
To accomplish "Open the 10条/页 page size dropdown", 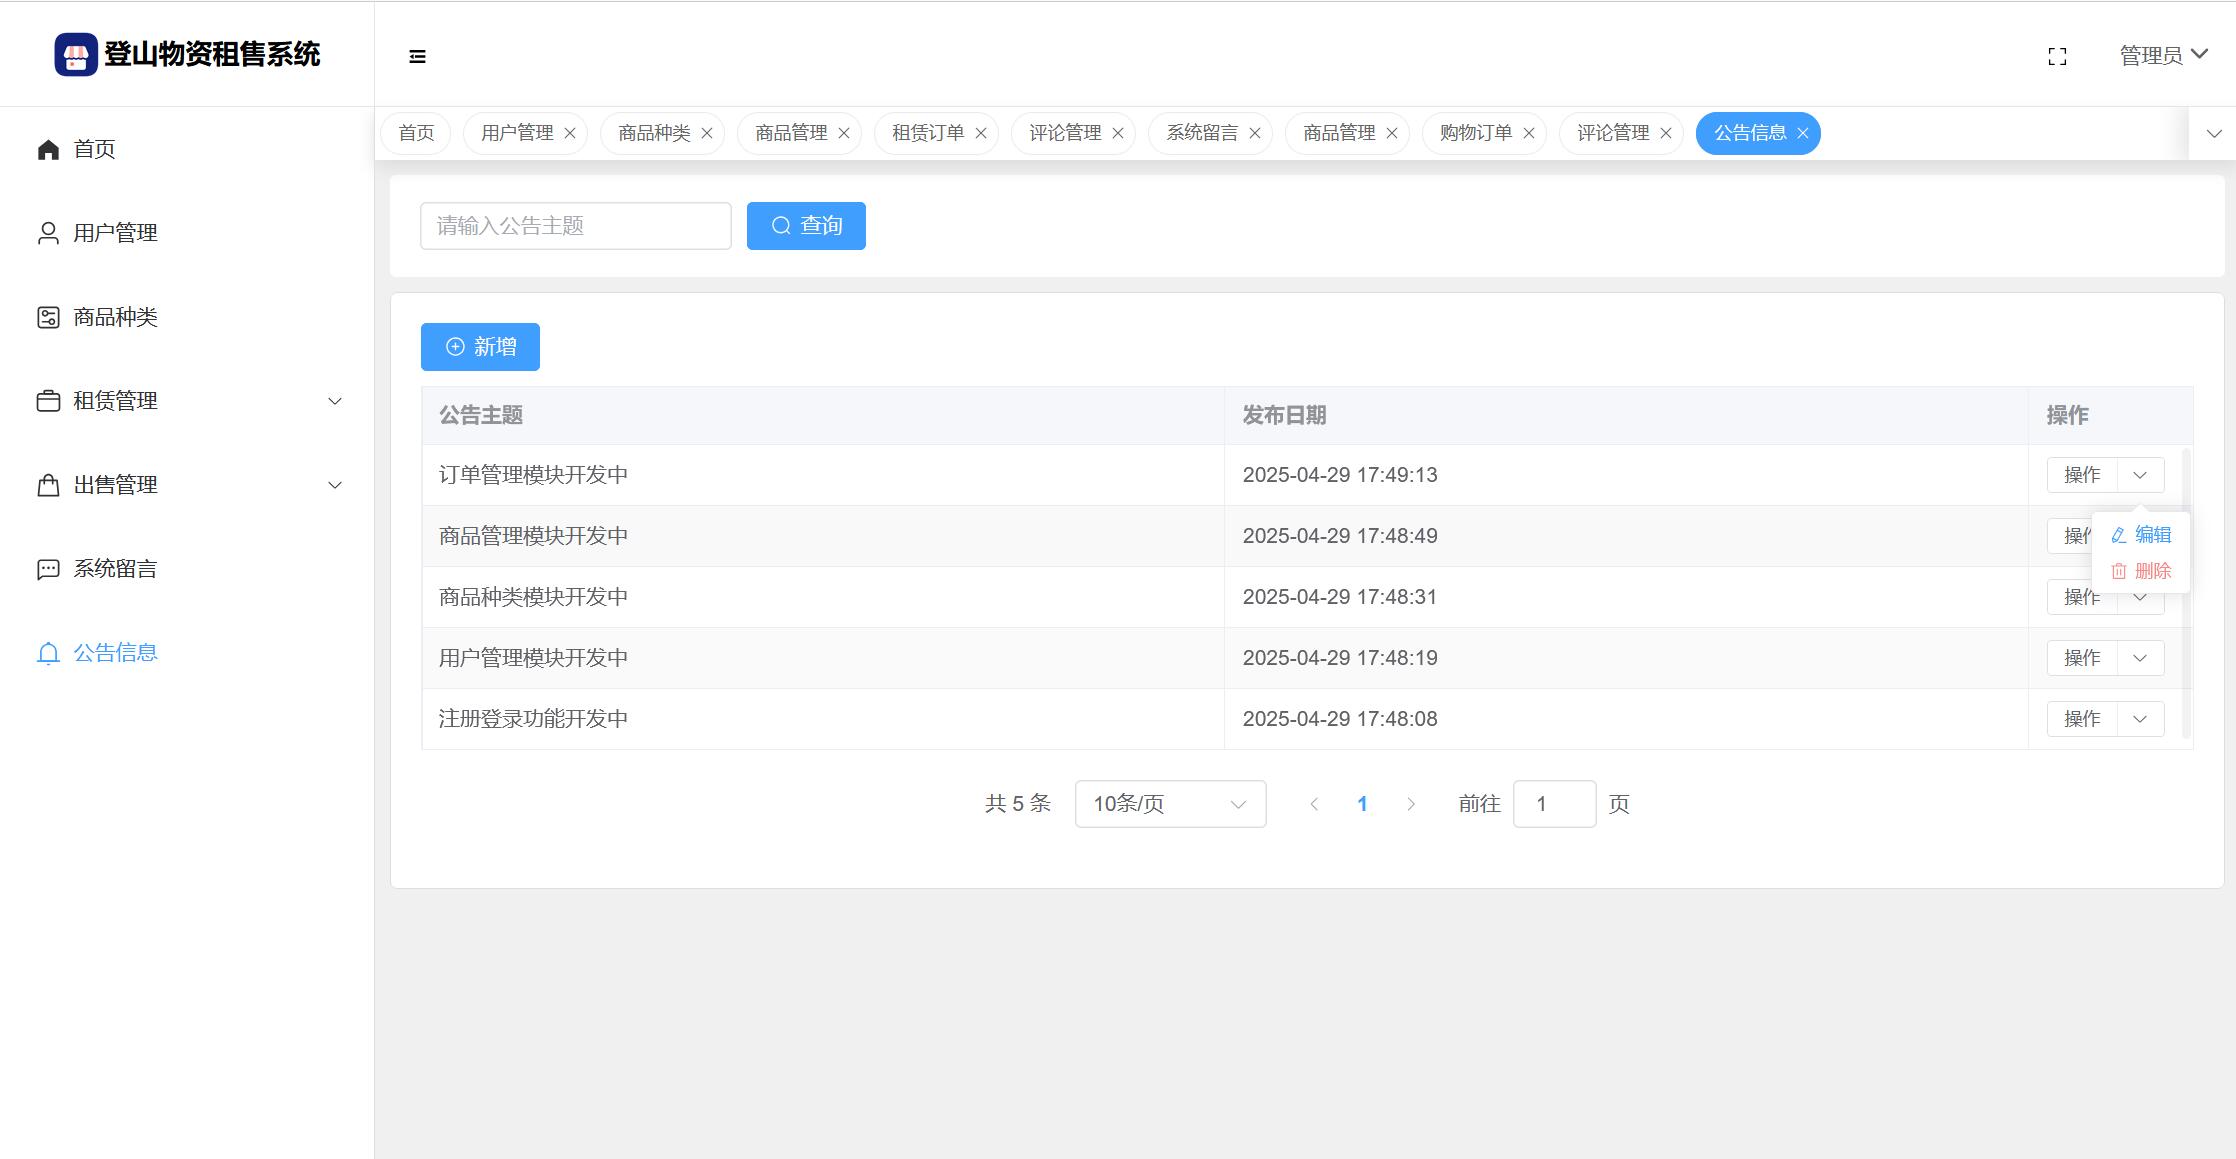I will [x=1170, y=804].
